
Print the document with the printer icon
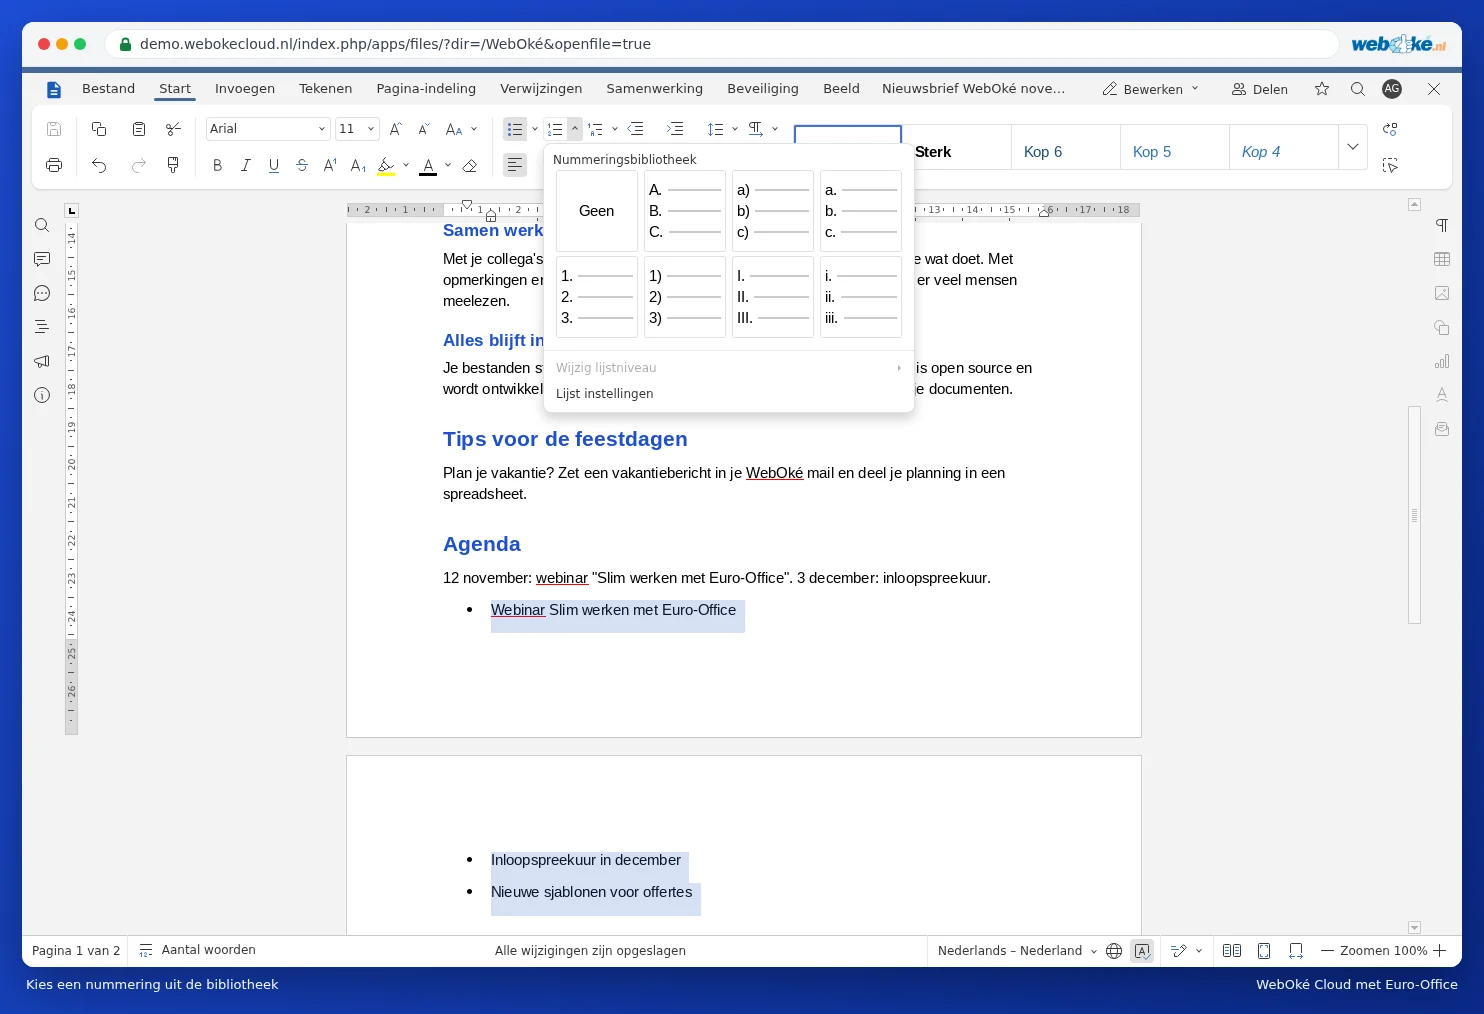[x=54, y=165]
